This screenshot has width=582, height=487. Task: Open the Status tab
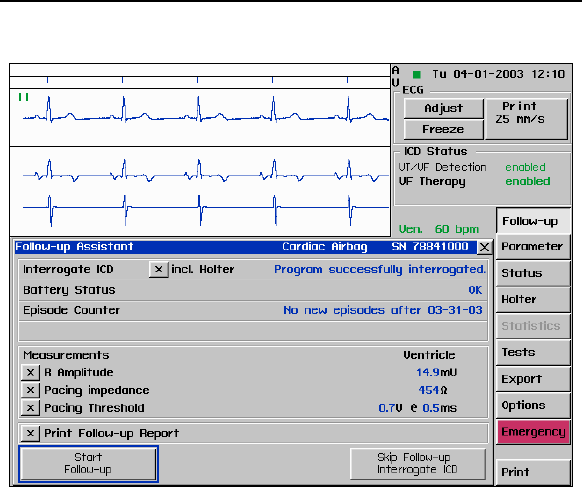point(533,273)
